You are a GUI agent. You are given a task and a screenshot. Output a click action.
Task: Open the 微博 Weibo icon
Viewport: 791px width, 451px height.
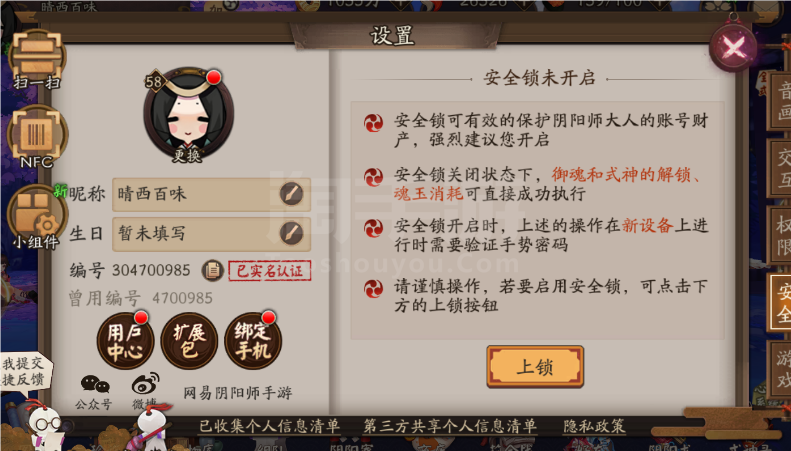pos(145,390)
